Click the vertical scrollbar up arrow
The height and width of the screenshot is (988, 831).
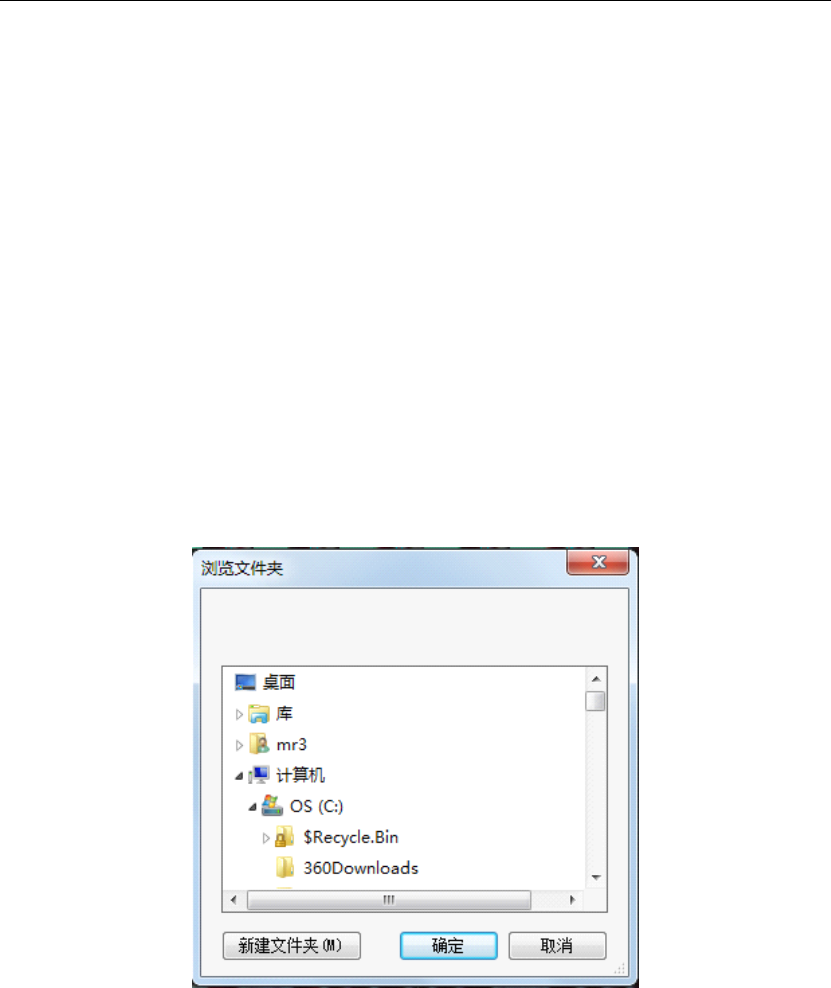[x=595, y=679]
